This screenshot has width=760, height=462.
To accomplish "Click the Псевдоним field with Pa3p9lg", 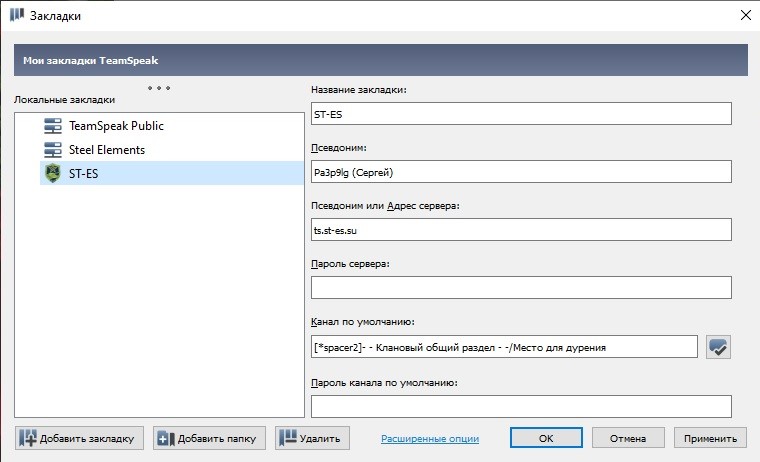I will click(521, 172).
